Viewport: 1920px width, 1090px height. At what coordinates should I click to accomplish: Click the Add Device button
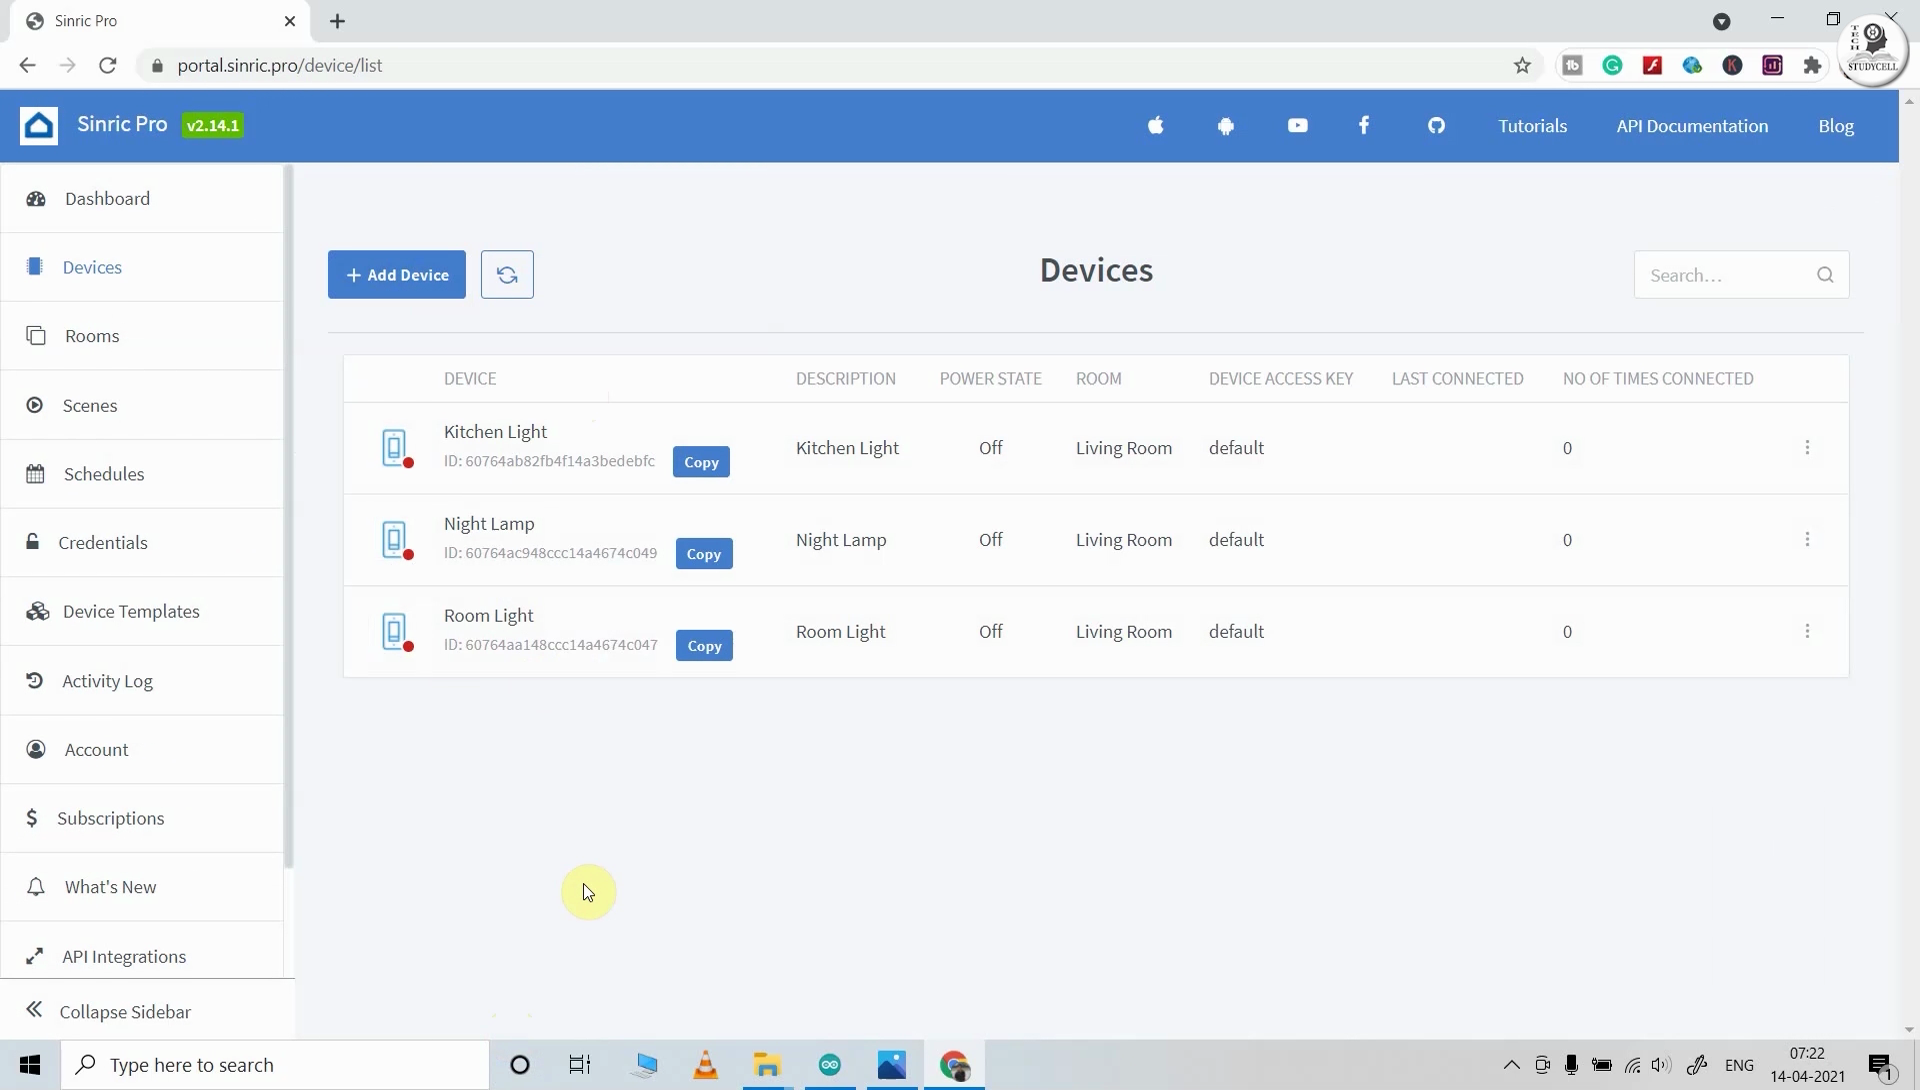pos(396,274)
